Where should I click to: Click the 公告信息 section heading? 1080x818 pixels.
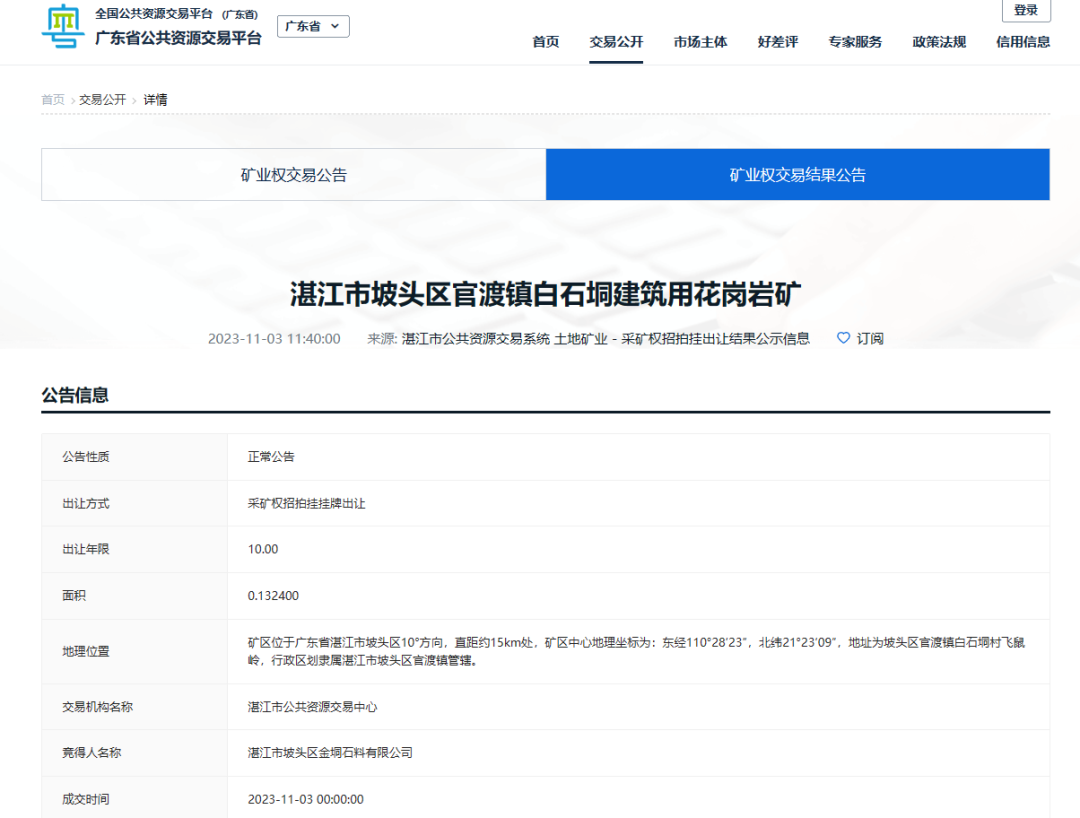pyautogui.click(x=75, y=395)
